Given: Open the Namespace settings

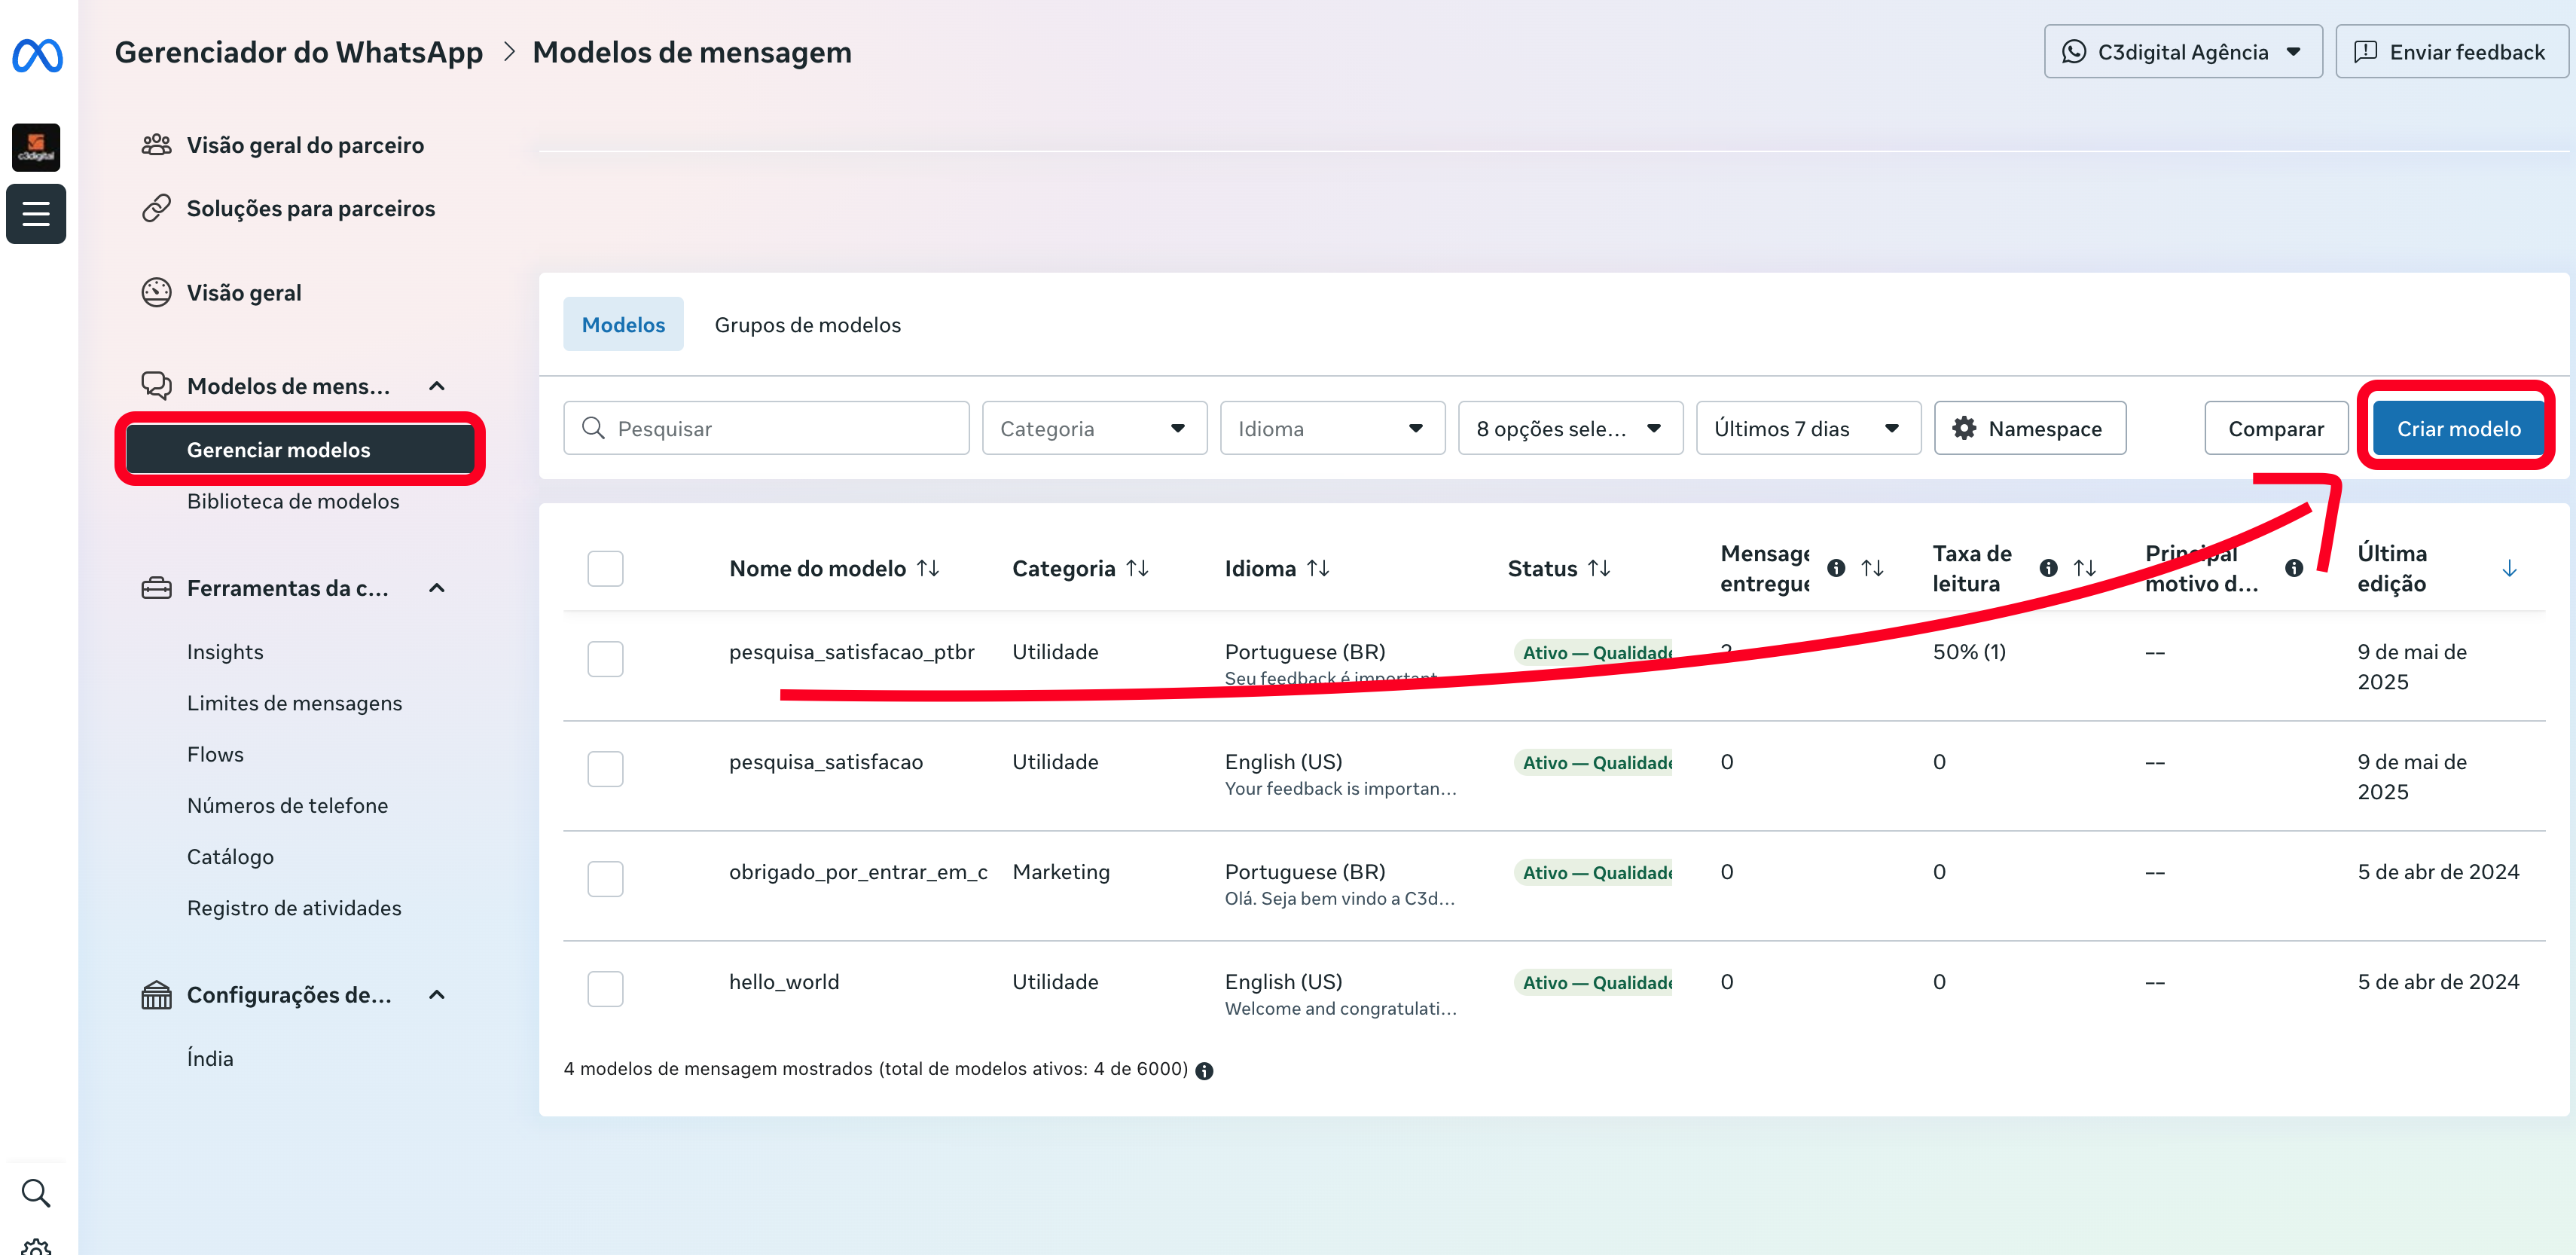Looking at the screenshot, I should click(2029, 428).
